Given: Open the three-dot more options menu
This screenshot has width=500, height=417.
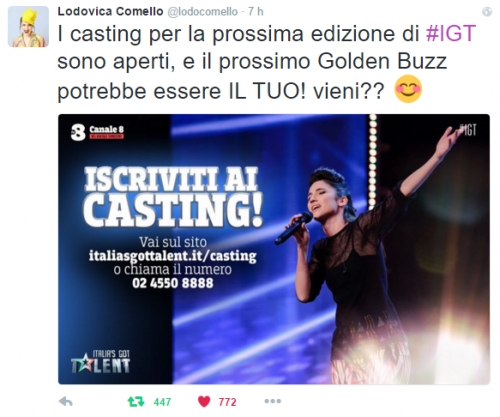Looking at the screenshot, I should (273, 401).
